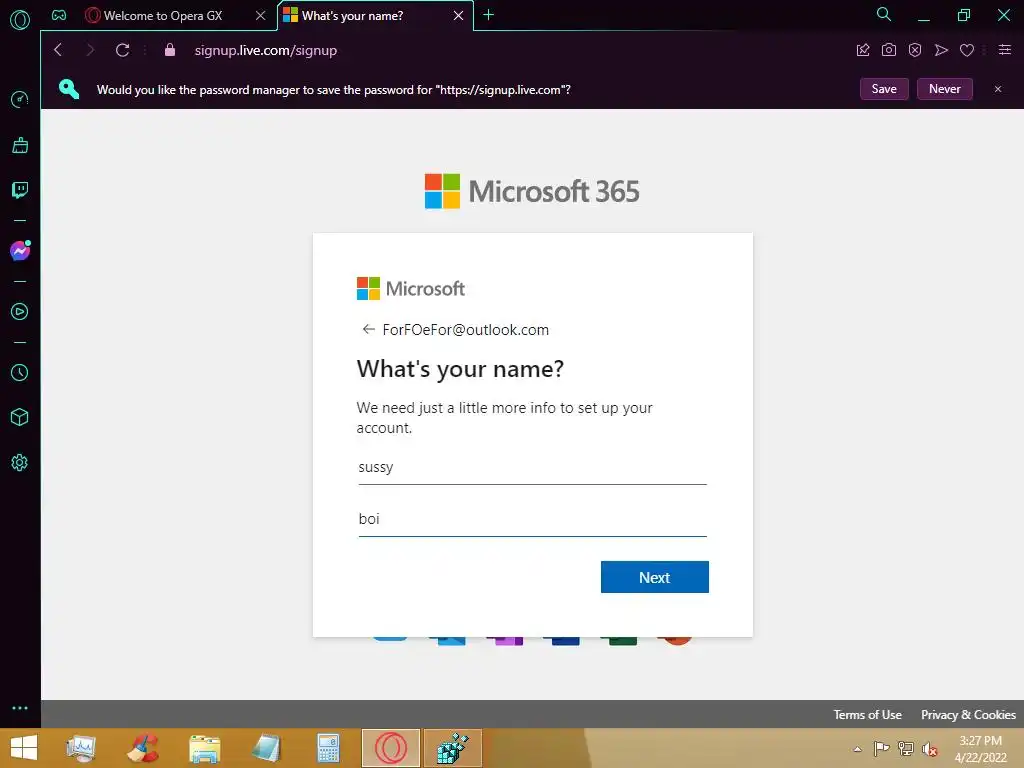Open the Extensions cube icon
Viewport: 1024px width, 768px height.
tap(20, 417)
